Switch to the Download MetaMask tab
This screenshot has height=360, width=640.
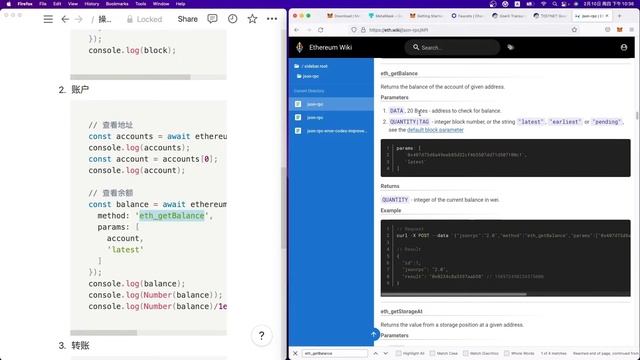(x=344, y=16)
